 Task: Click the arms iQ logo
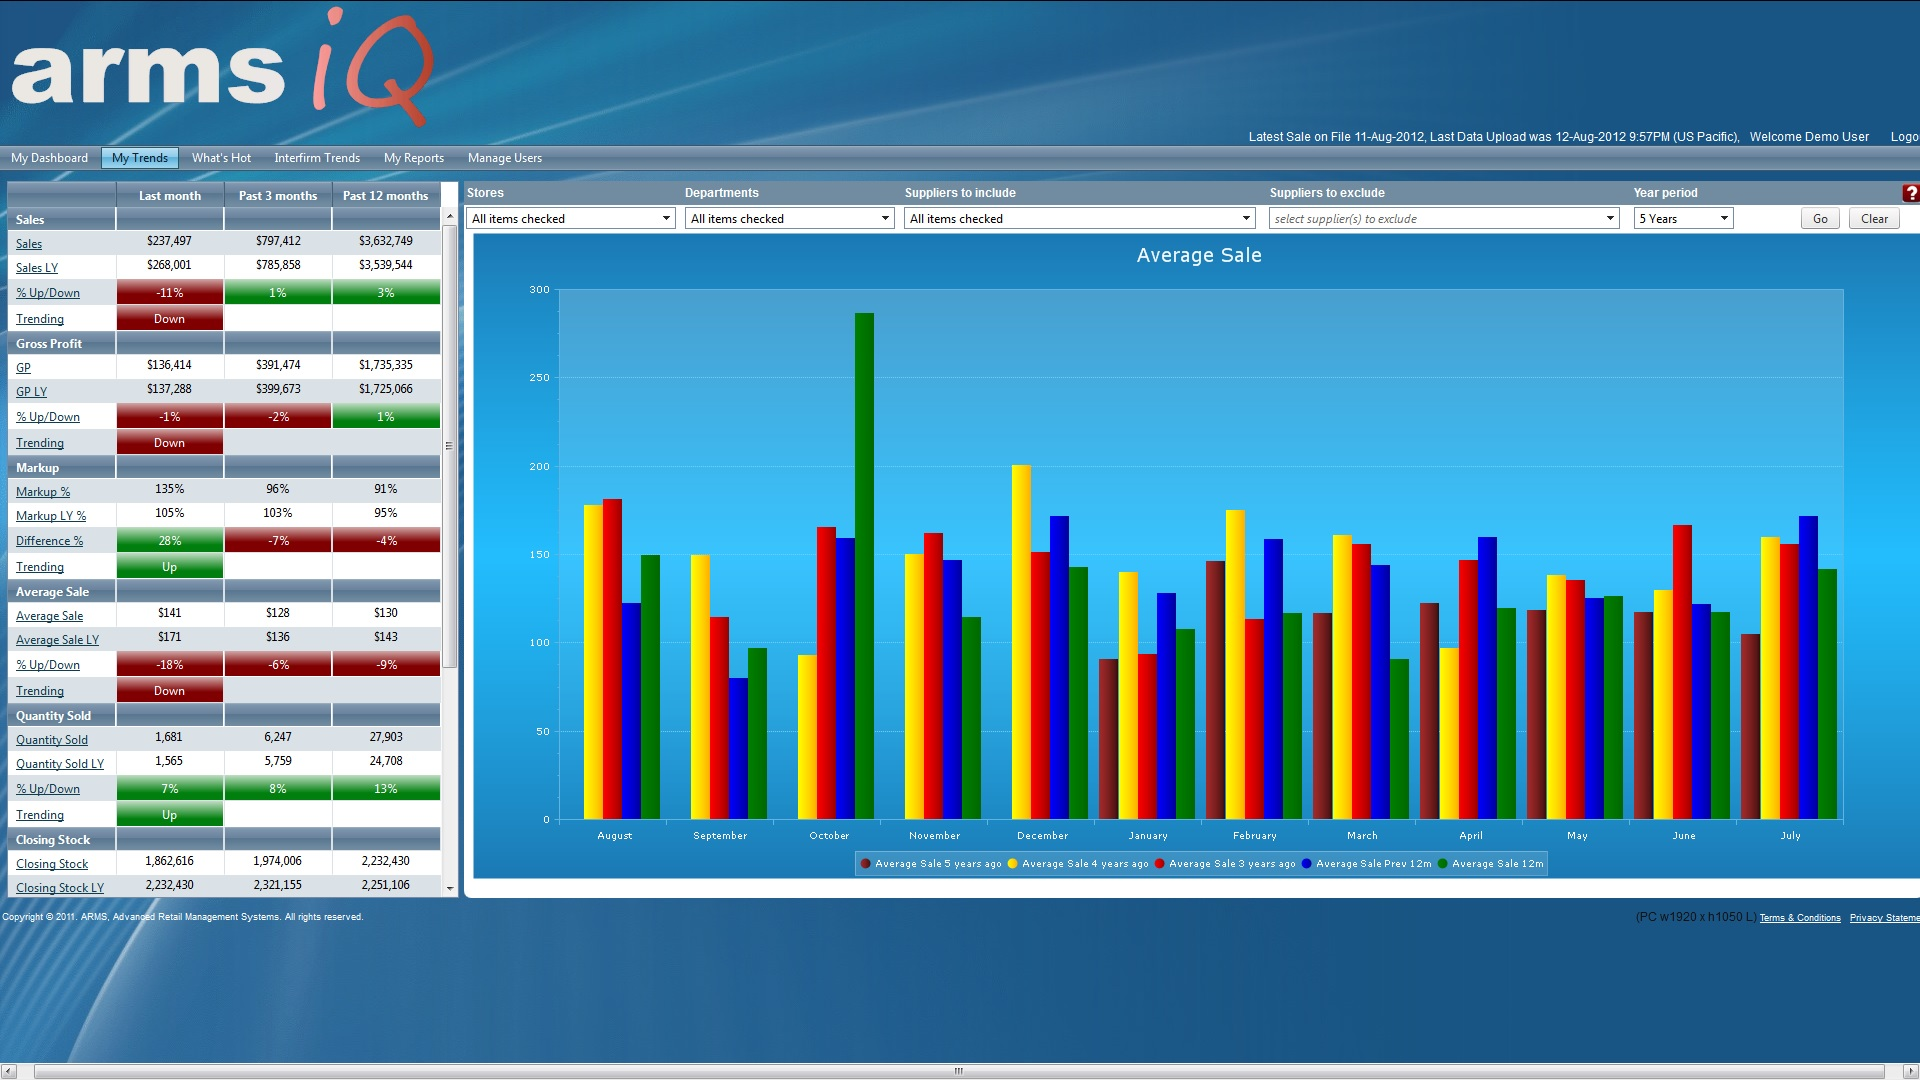point(222,68)
